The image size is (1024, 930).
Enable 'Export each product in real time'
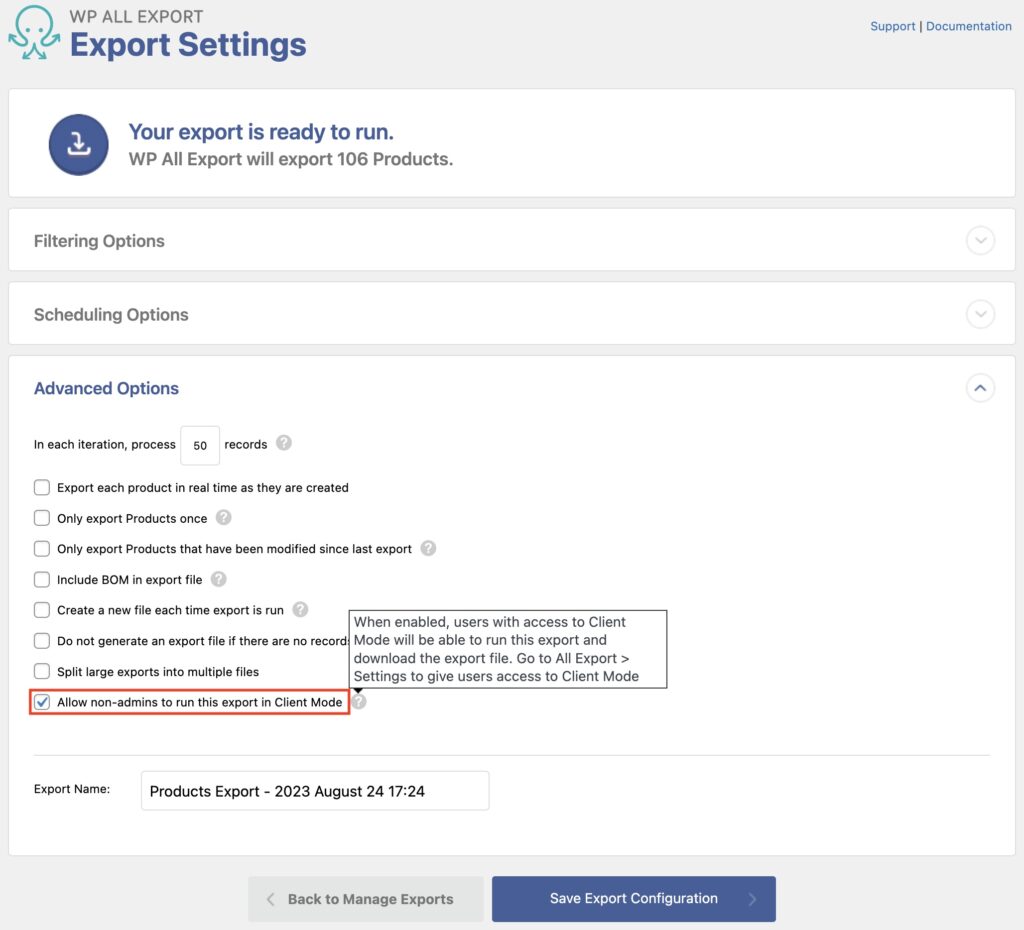click(x=41, y=487)
